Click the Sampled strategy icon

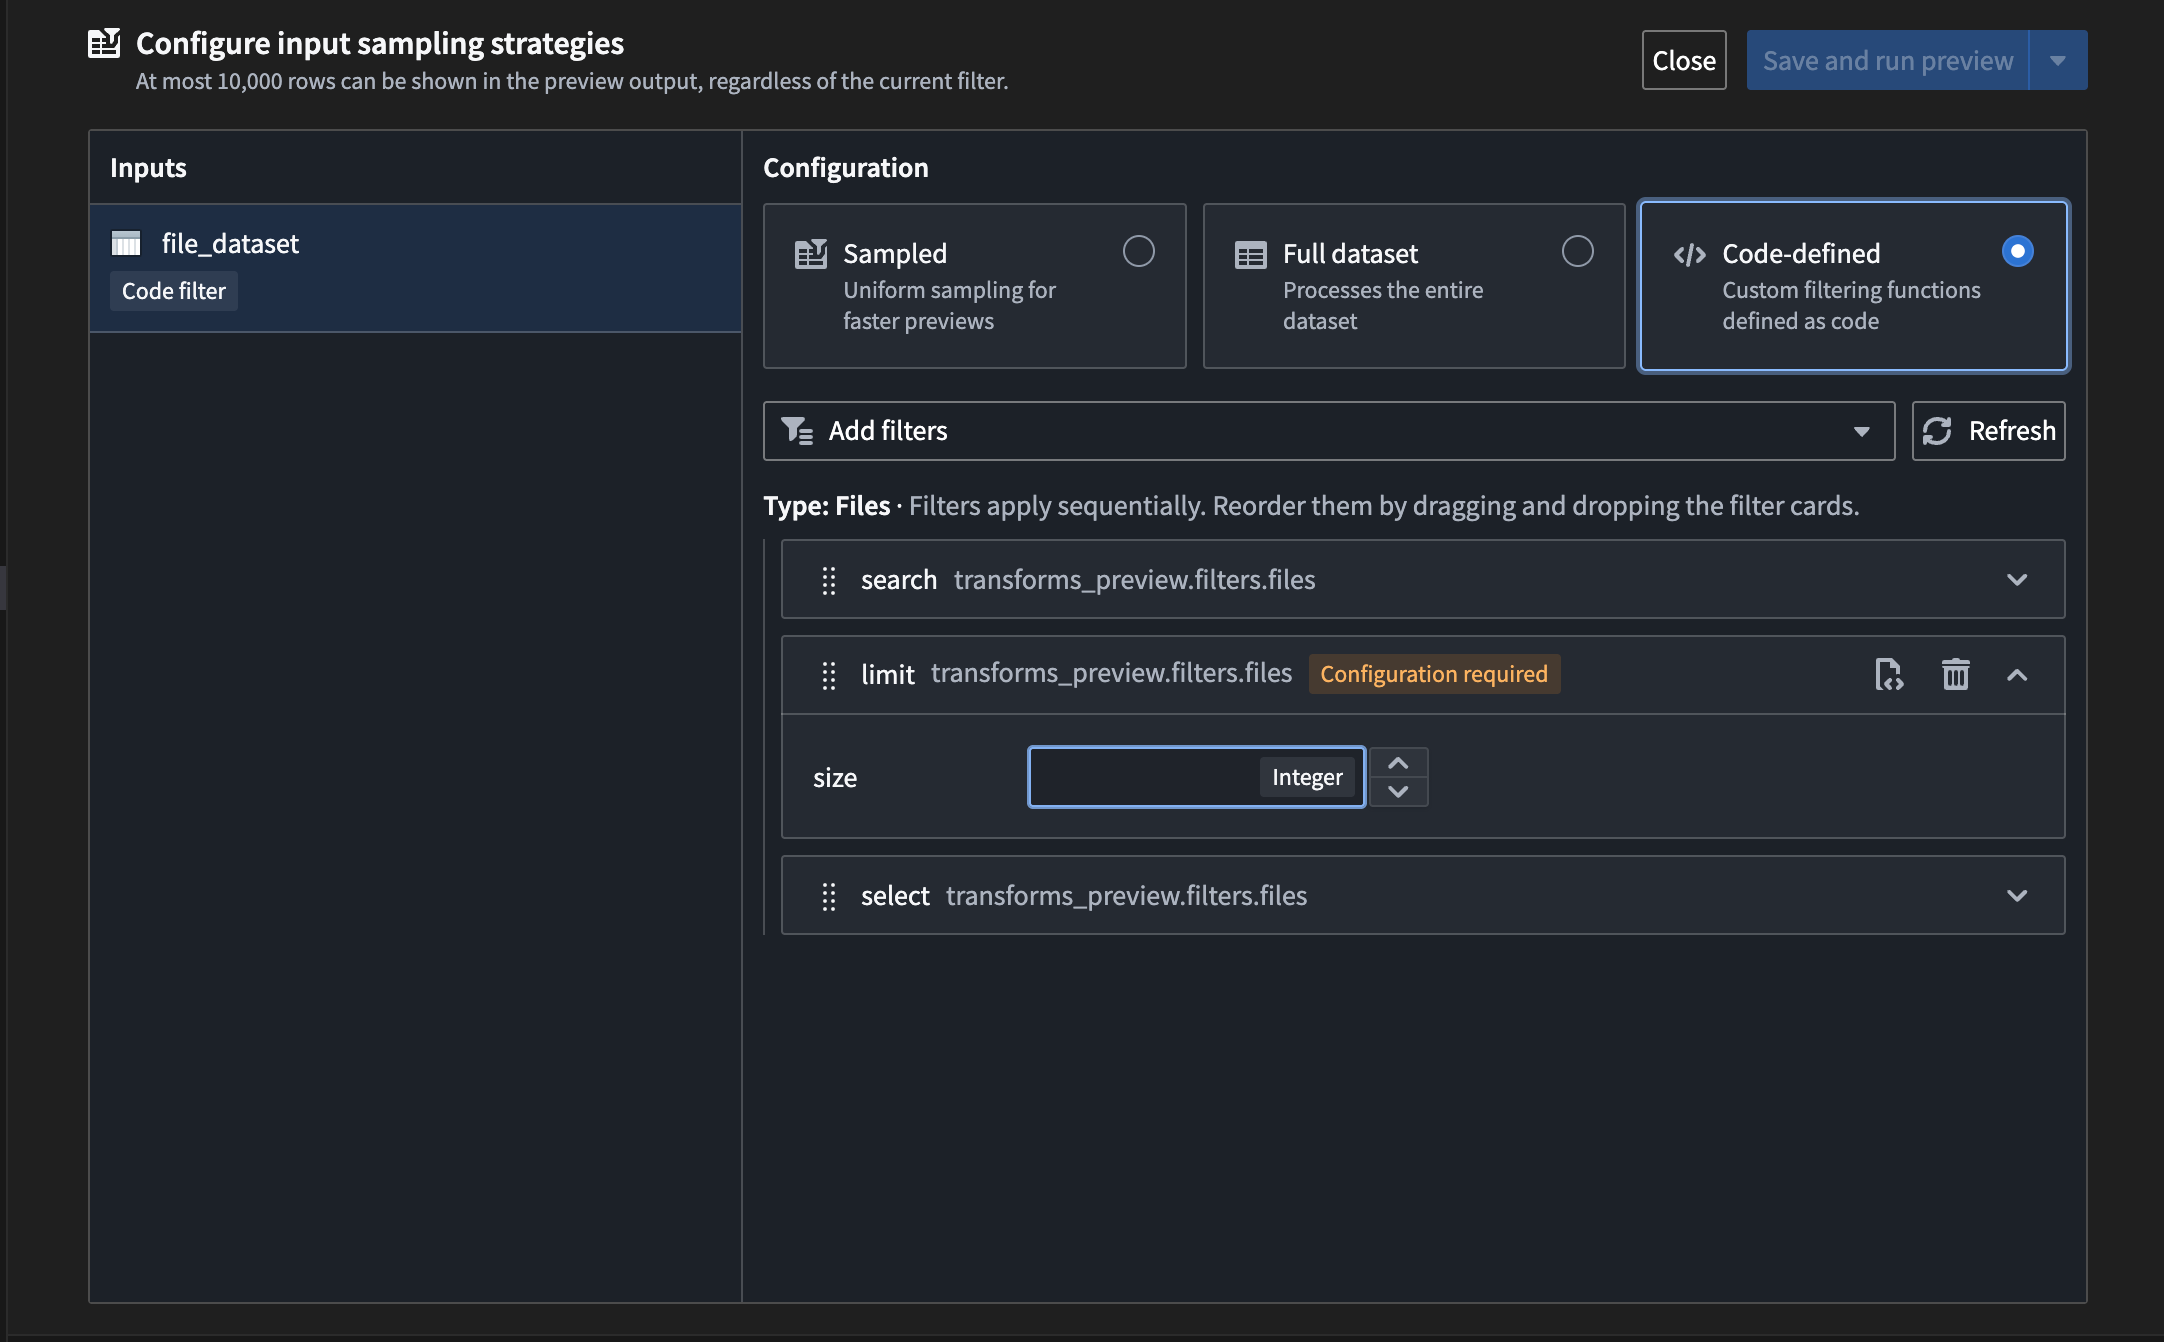pyautogui.click(x=812, y=254)
